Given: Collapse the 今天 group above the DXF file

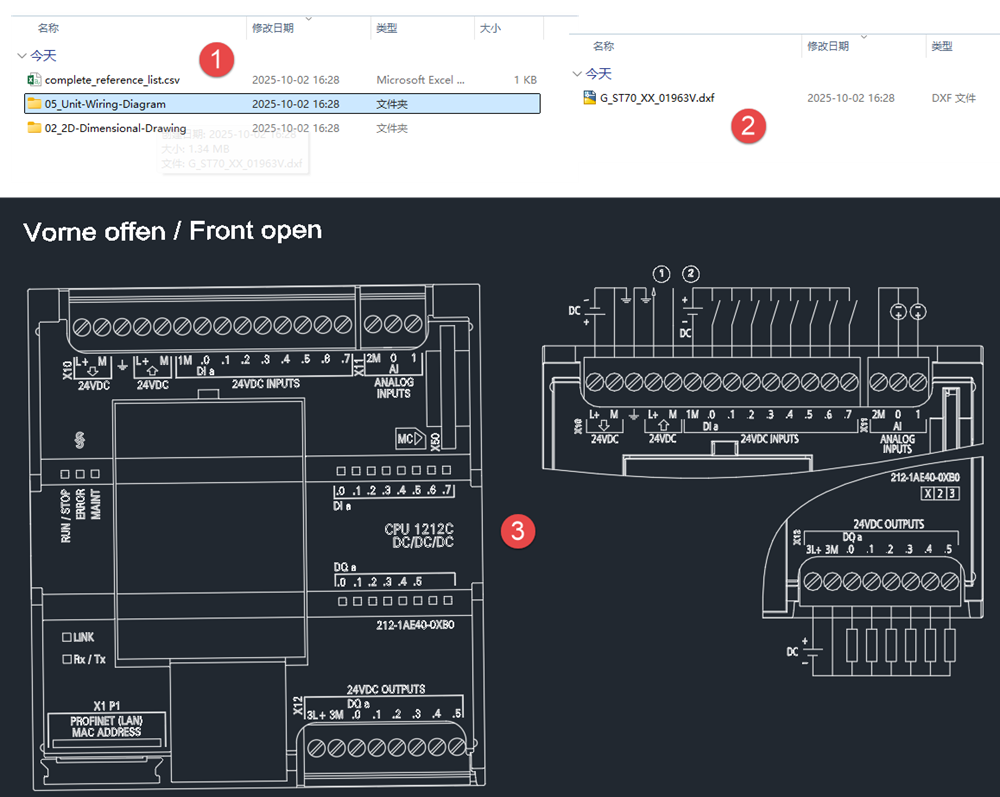Looking at the screenshot, I should click(577, 74).
